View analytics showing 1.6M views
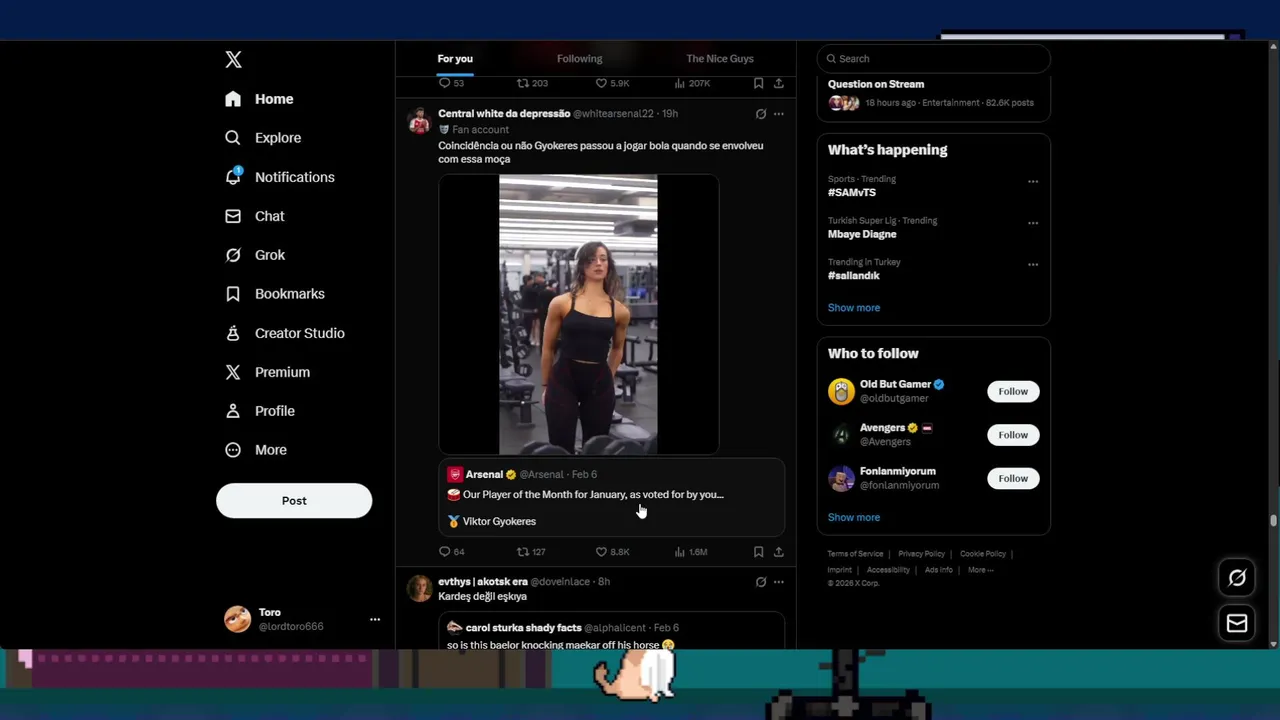Viewport: 1280px width, 720px height. point(691,552)
